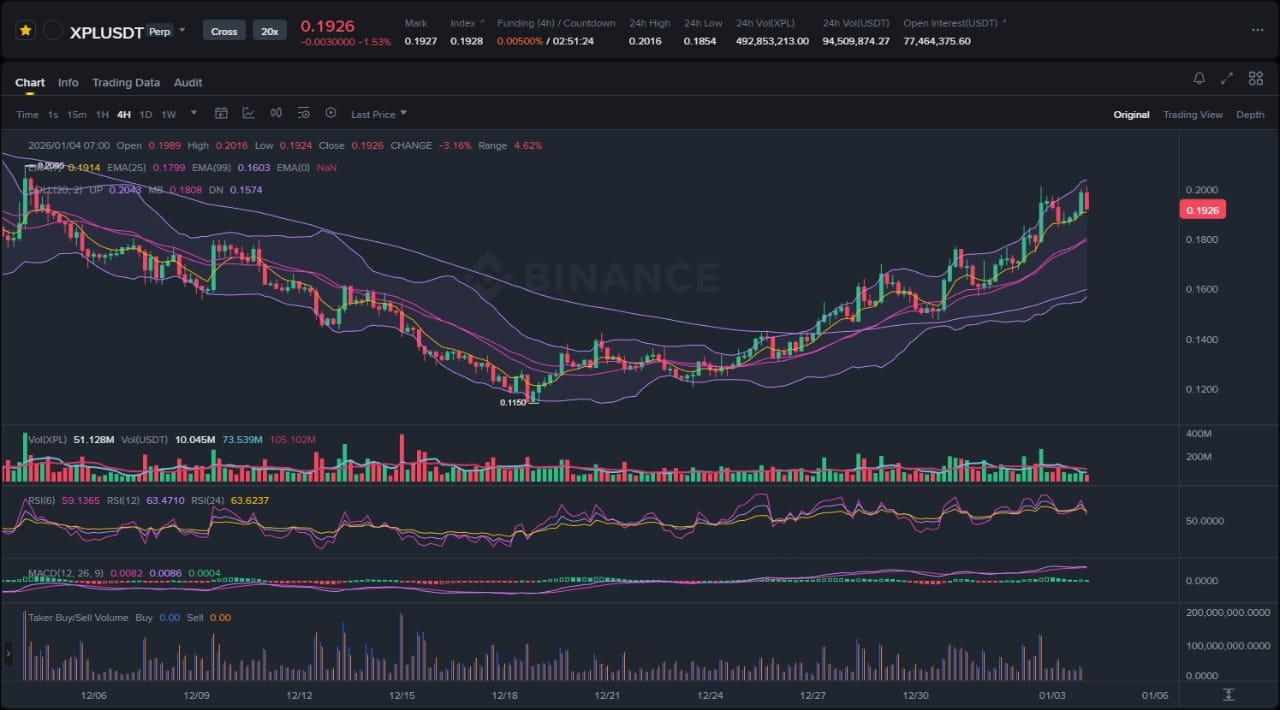
Task: Open the XPLUSDT pair selector dropdown arrow
Action: (182, 31)
